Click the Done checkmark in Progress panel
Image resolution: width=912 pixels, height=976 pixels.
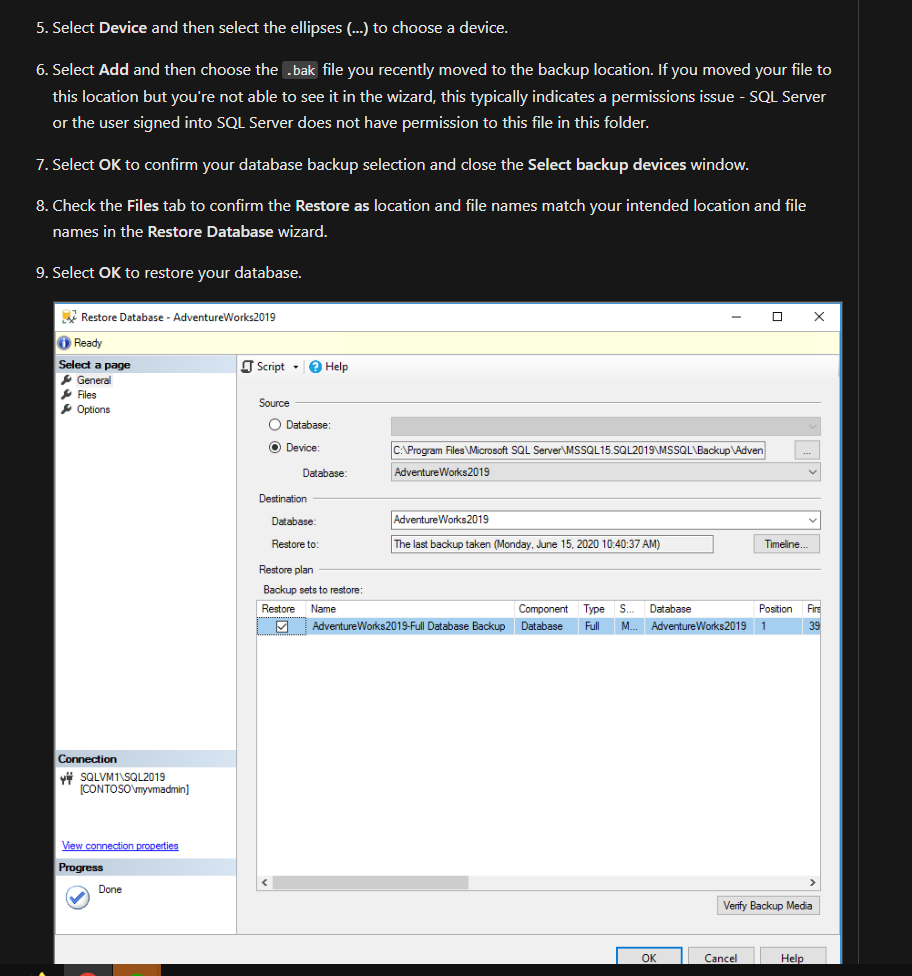pyautogui.click(x=78, y=897)
